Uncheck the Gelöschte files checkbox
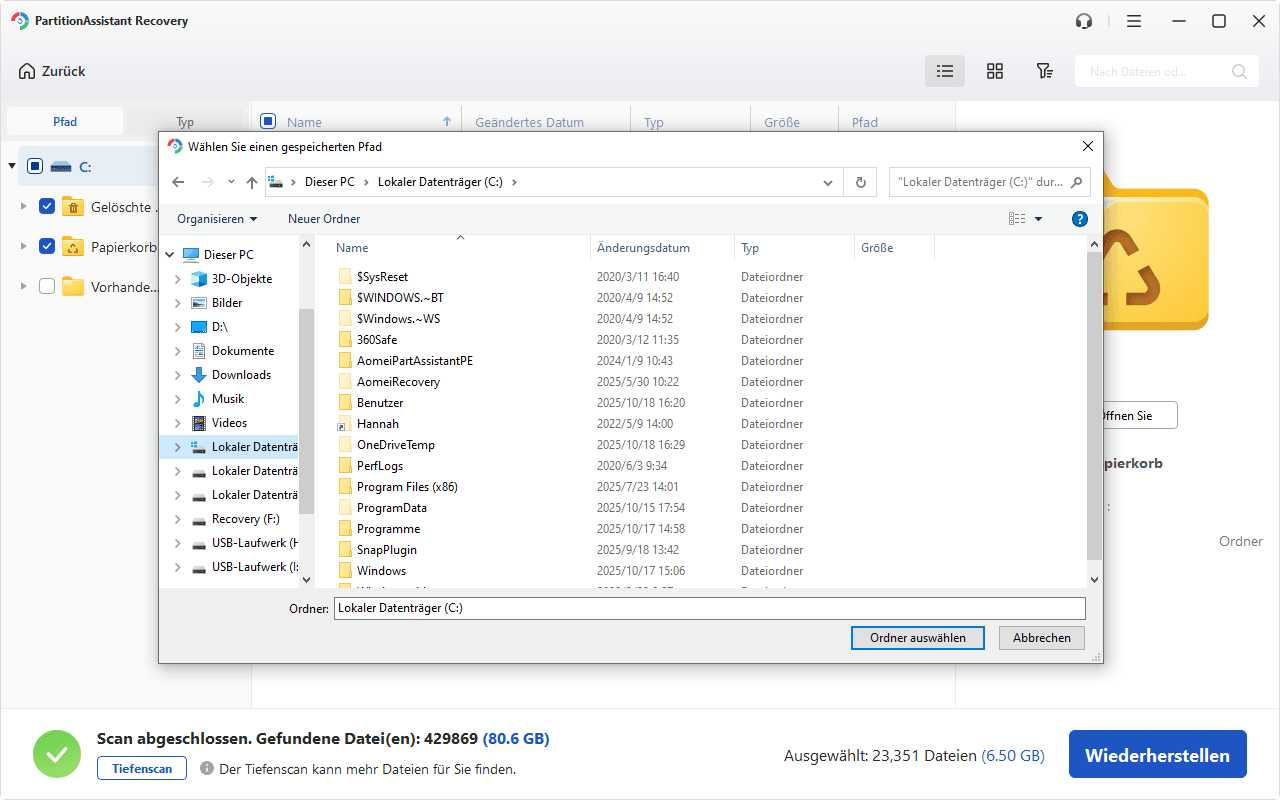Screen dimensions: 1280x800 [47, 206]
